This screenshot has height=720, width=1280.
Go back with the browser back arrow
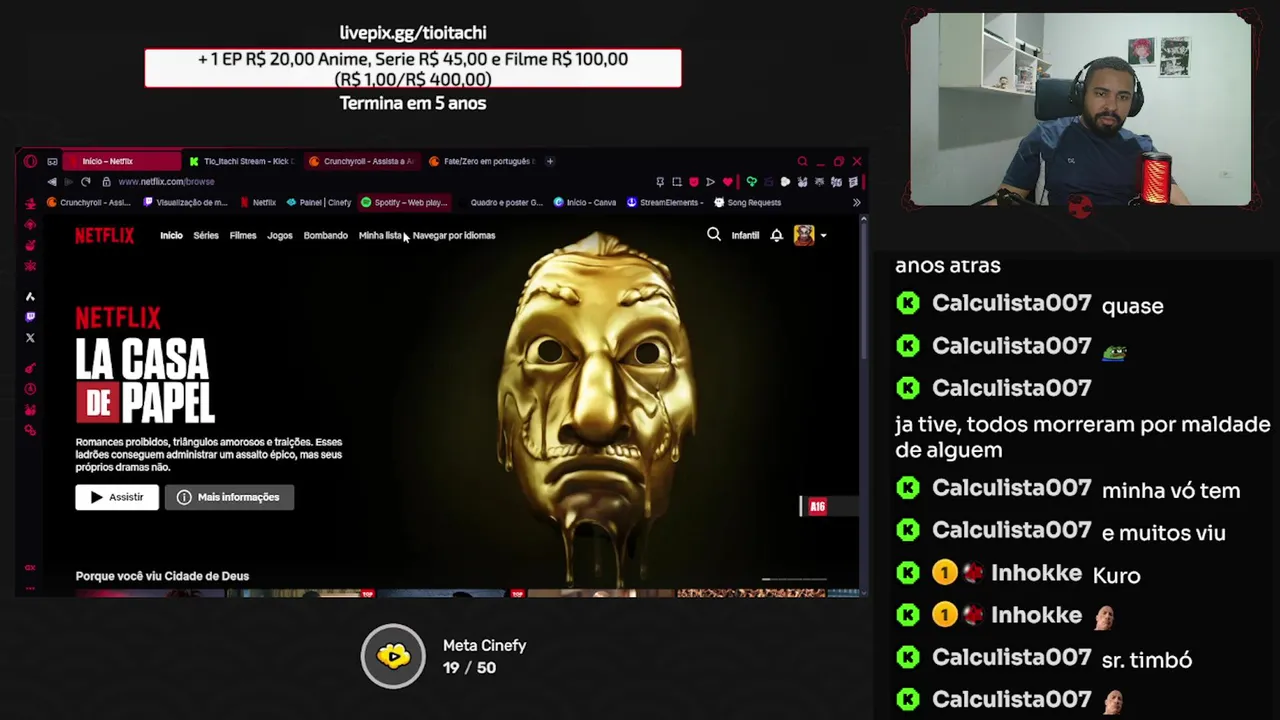(52, 182)
